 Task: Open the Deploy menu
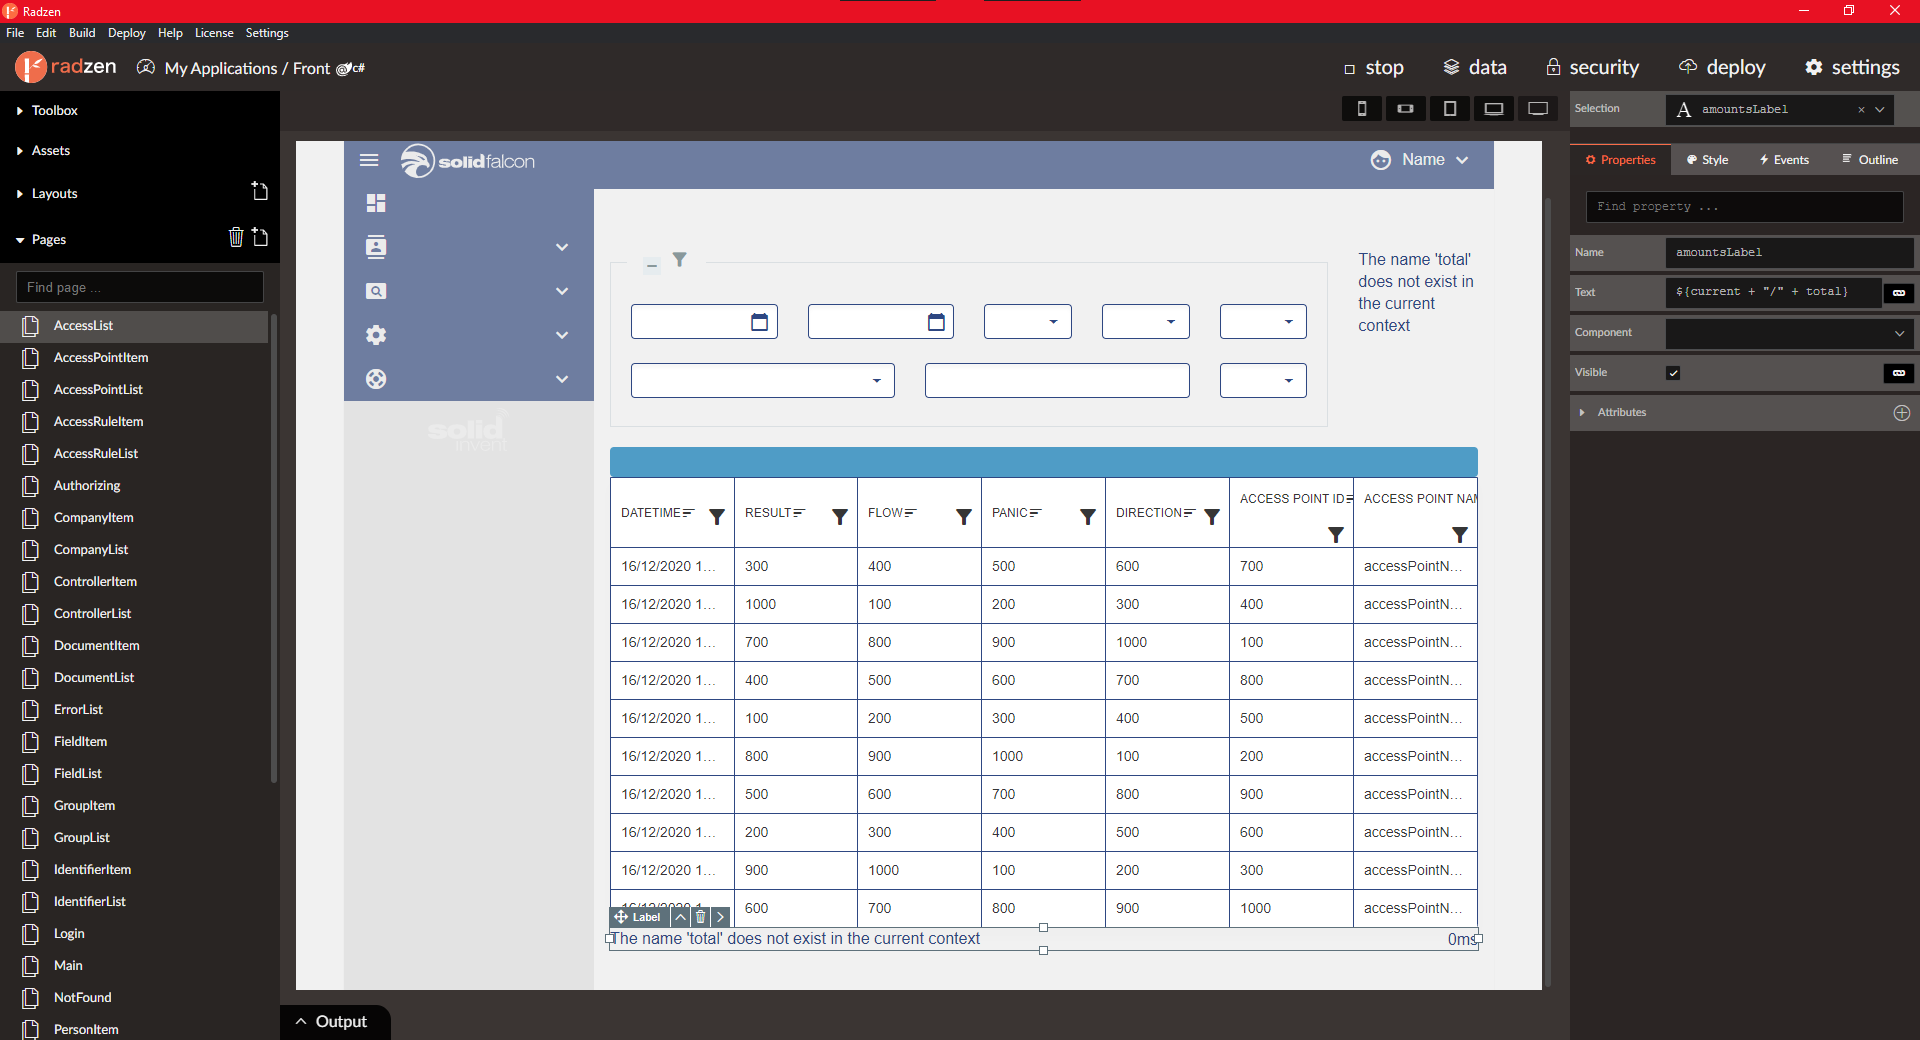[127, 33]
